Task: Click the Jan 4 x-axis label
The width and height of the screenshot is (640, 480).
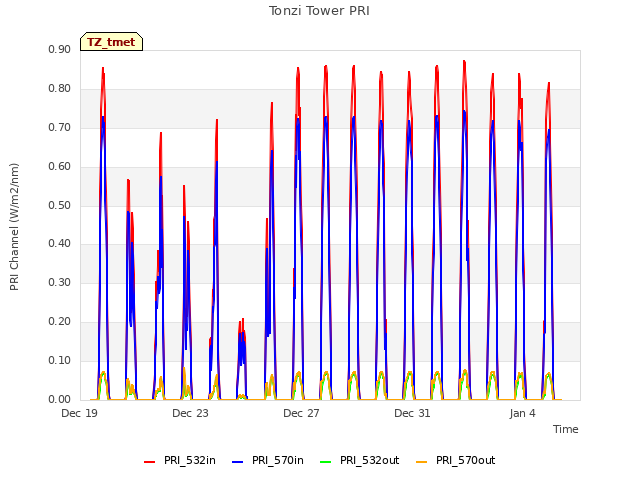Action: coord(522,413)
